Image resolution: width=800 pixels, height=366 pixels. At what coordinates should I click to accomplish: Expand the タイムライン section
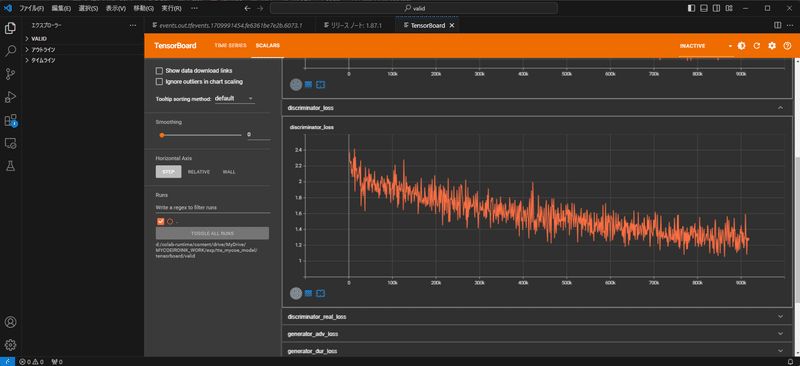[x=84, y=60]
